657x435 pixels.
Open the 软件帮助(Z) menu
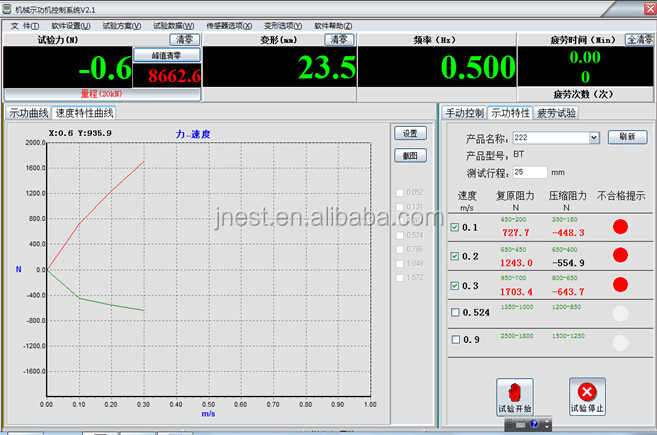[333, 26]
